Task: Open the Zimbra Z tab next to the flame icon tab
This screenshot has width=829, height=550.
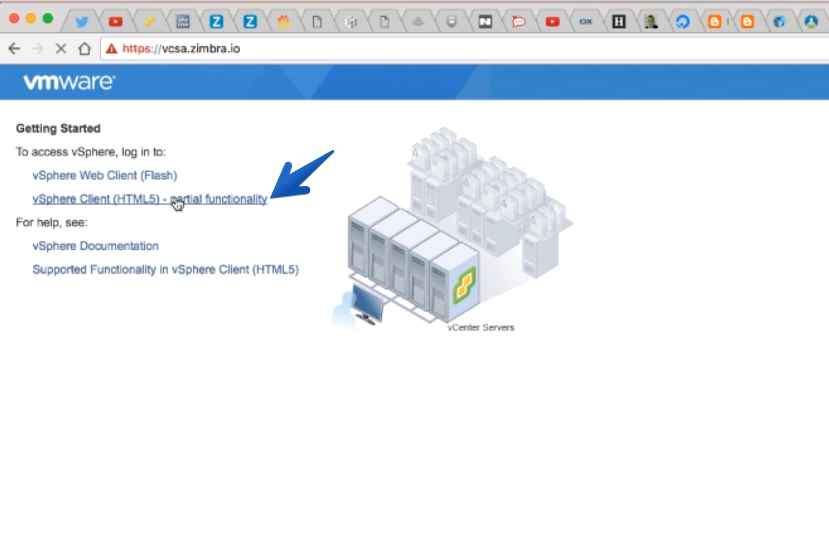Action: click(x=250, y=22)
